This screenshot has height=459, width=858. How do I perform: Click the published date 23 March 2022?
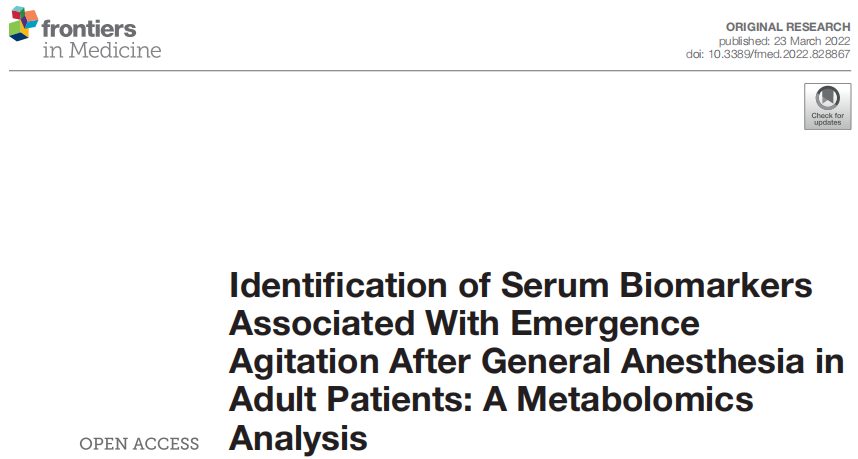click(784, 40)
